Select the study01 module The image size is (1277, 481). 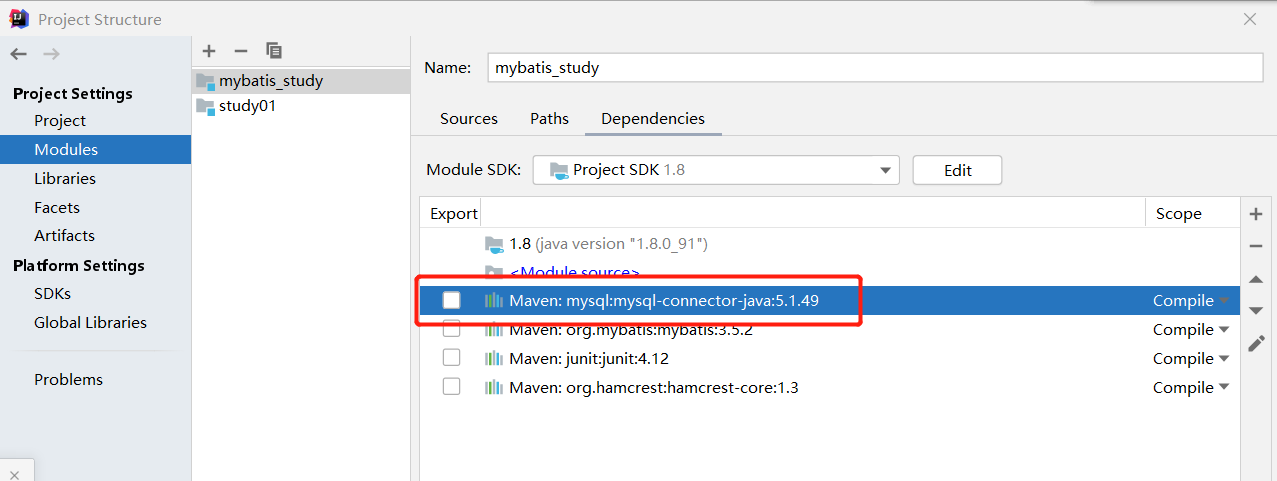coord(301,106)
